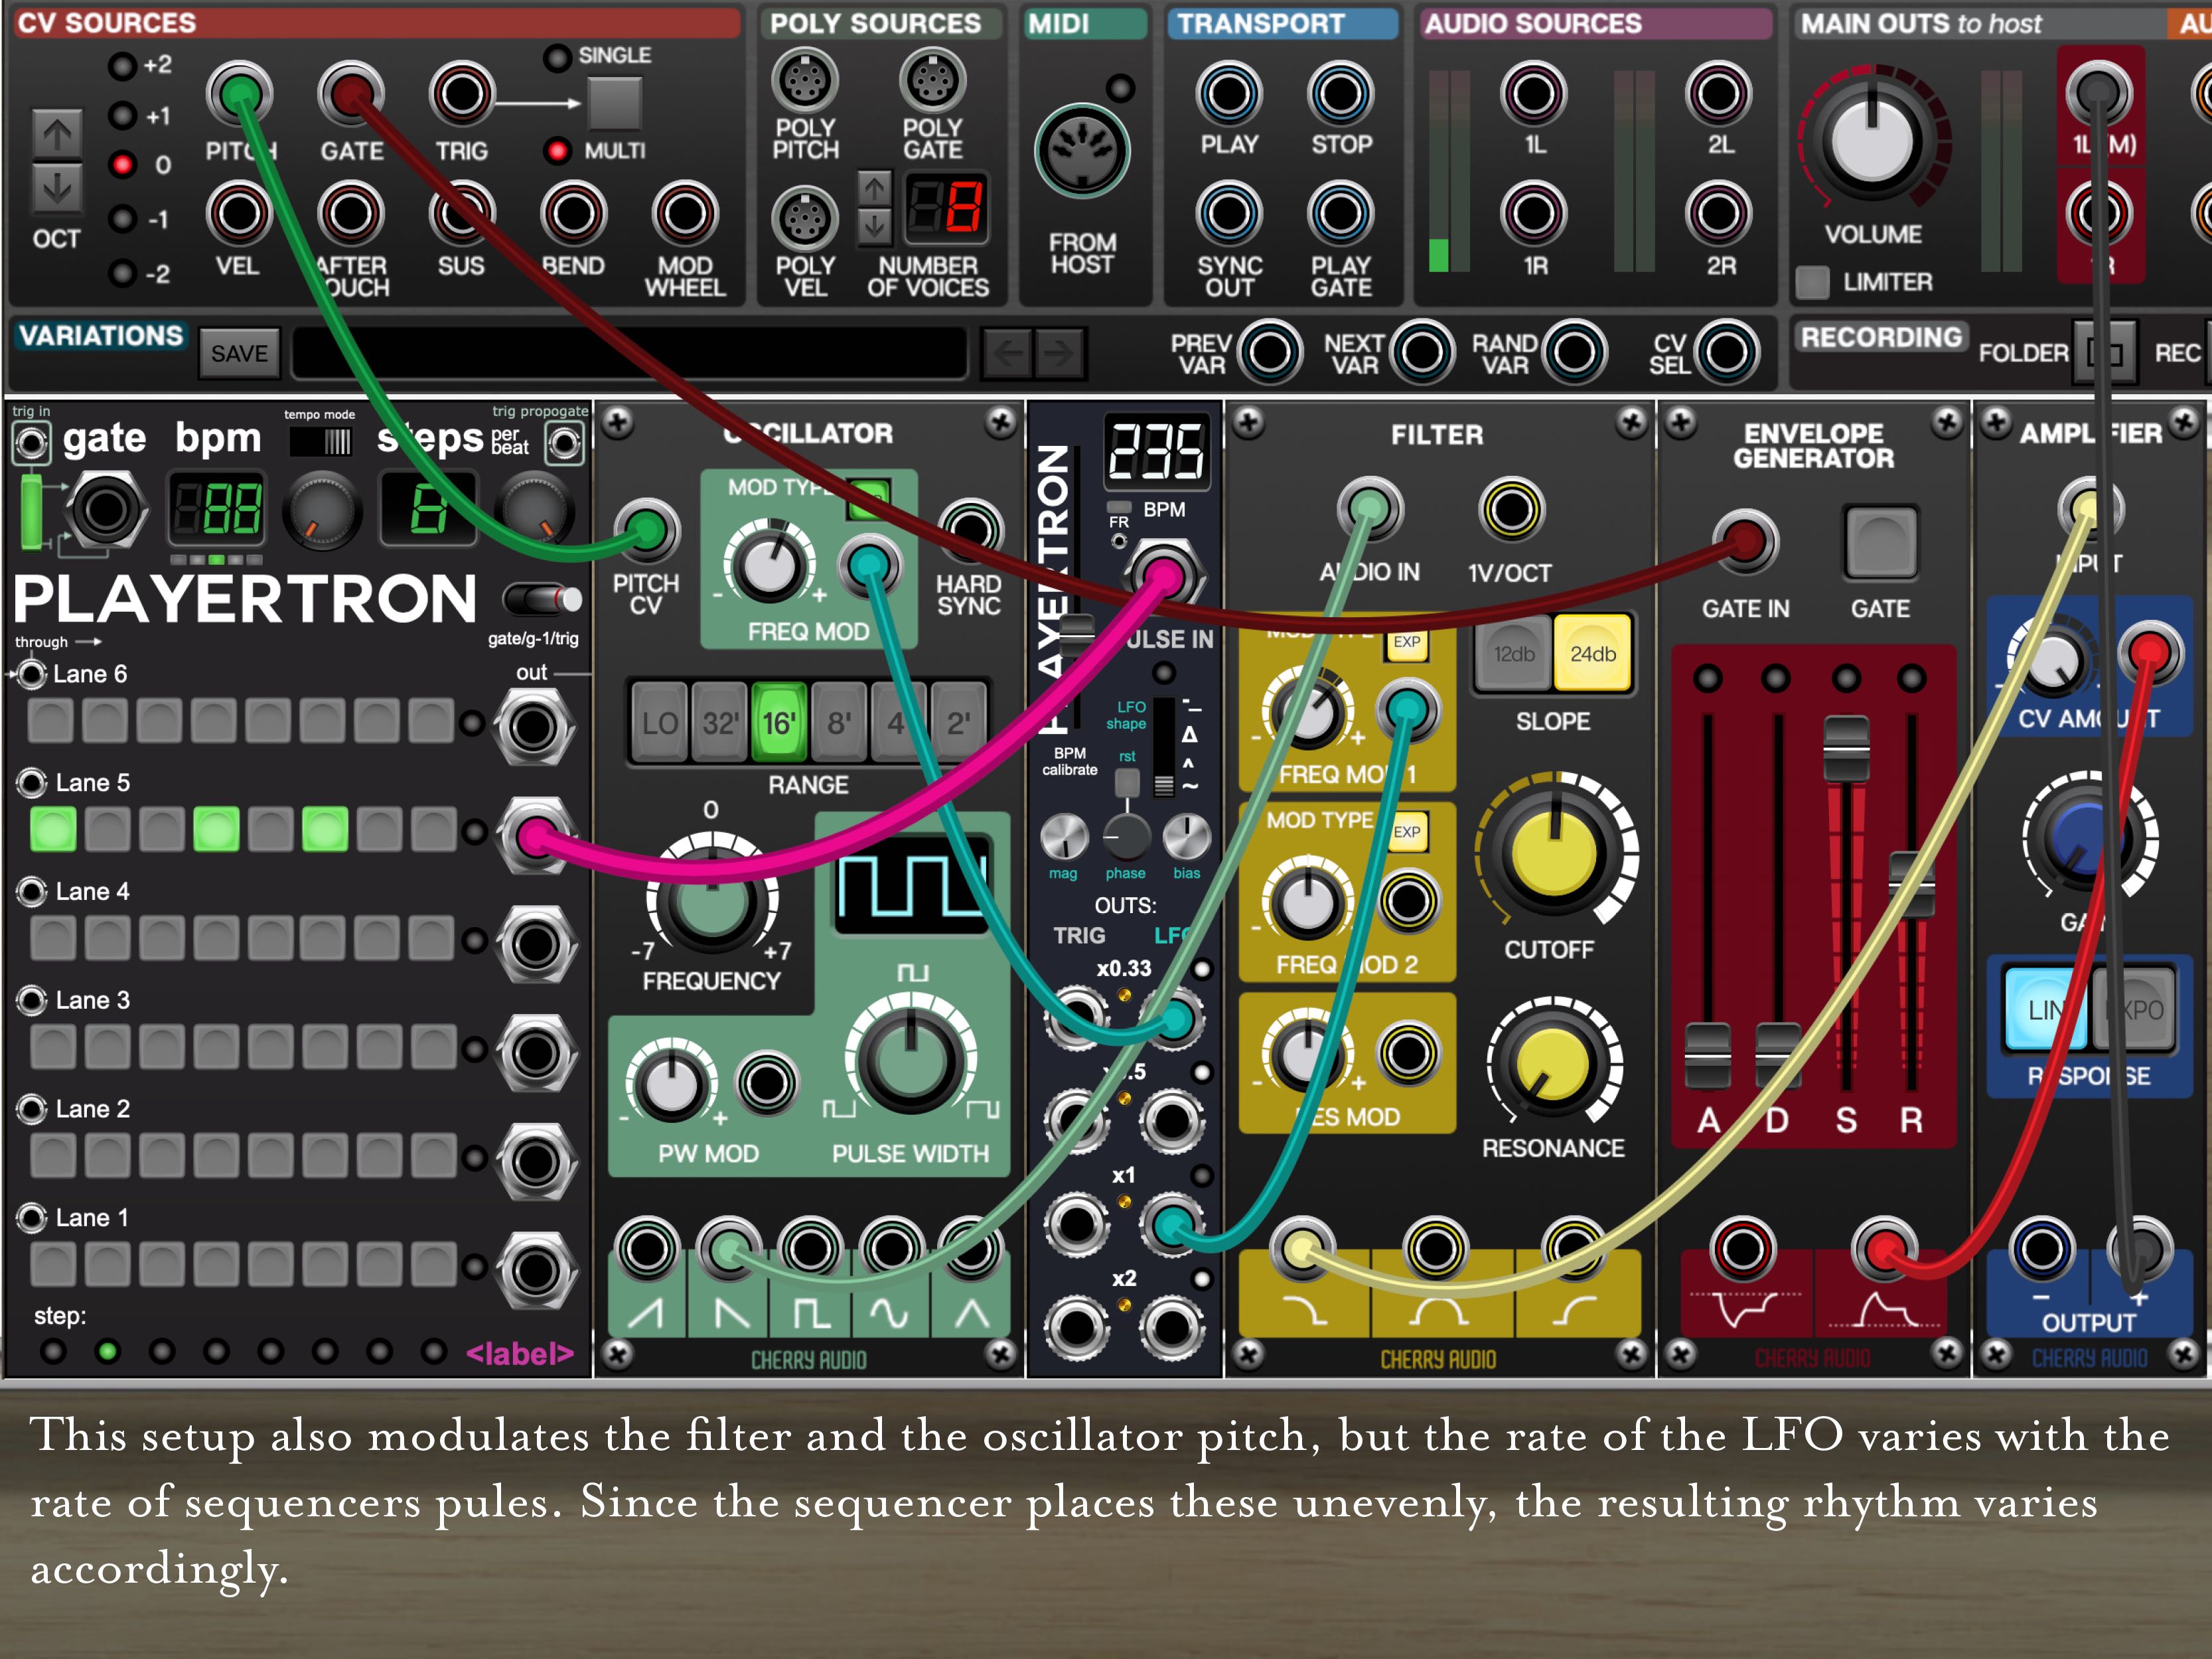Click the sawtooth wave output jack
The image size is (2212, 1659).
[647, 1249]
